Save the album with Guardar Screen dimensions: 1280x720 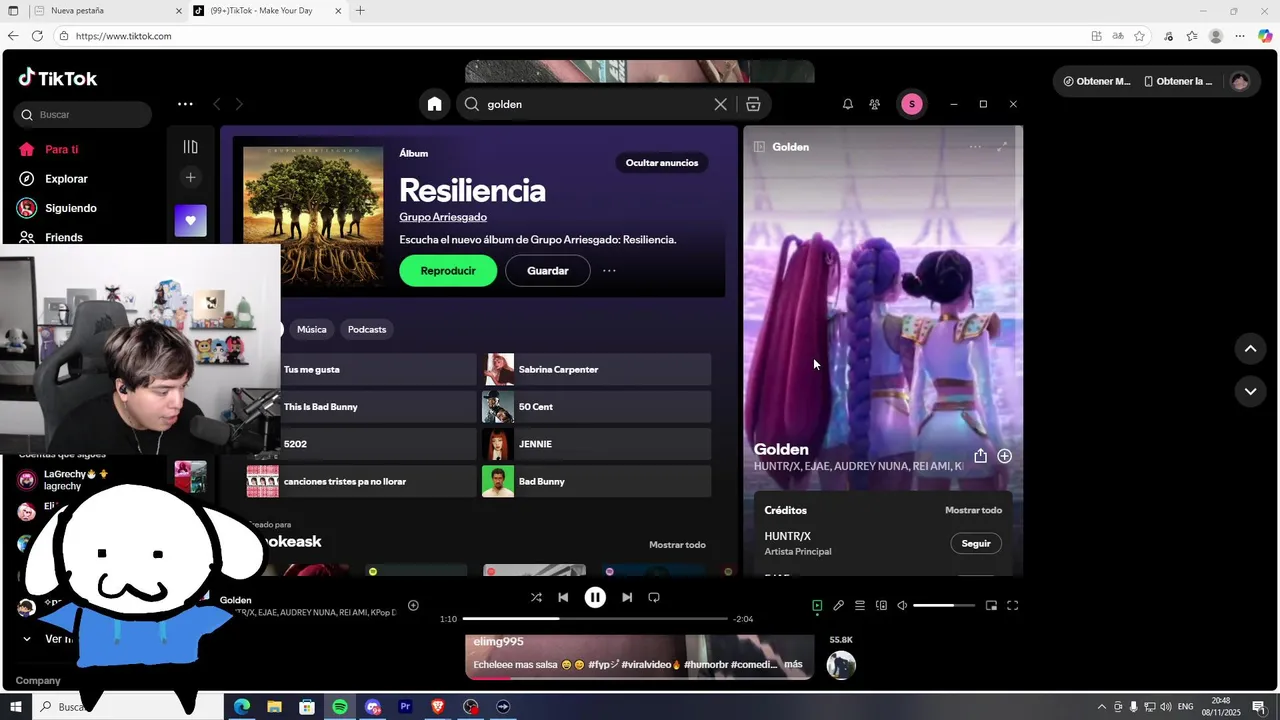[547, 271]
